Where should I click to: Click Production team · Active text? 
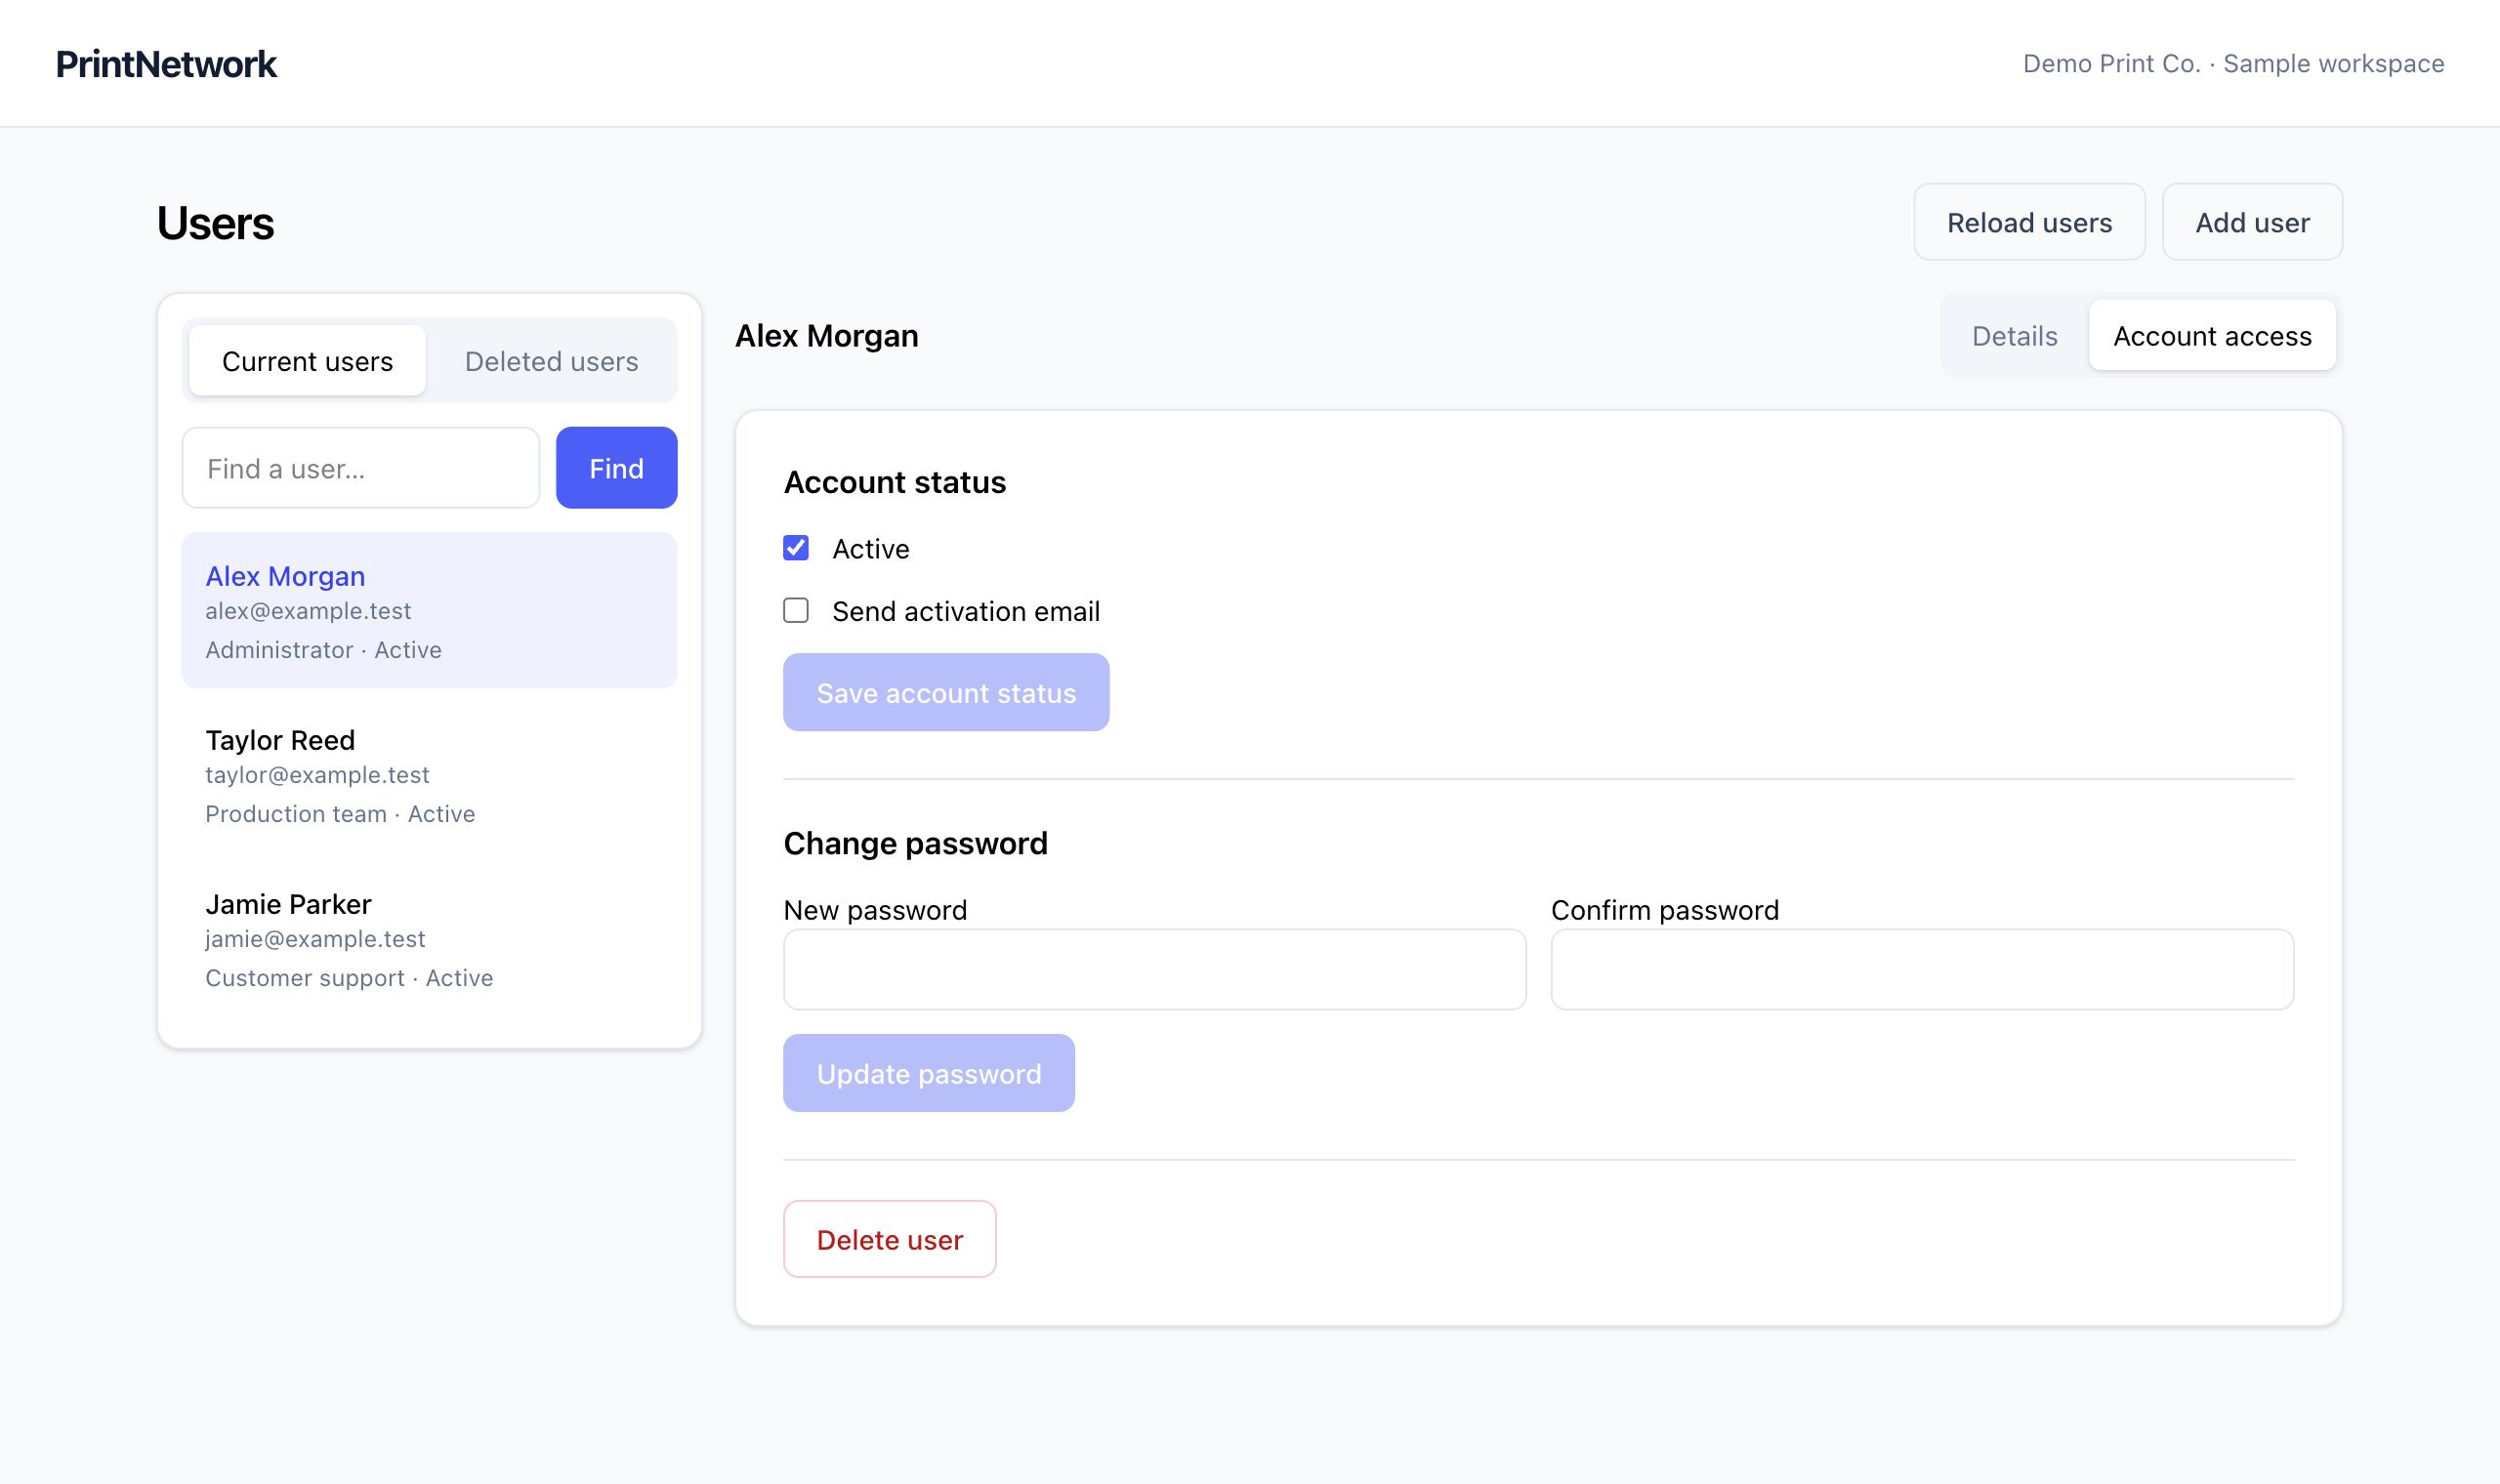click(340, 814)
